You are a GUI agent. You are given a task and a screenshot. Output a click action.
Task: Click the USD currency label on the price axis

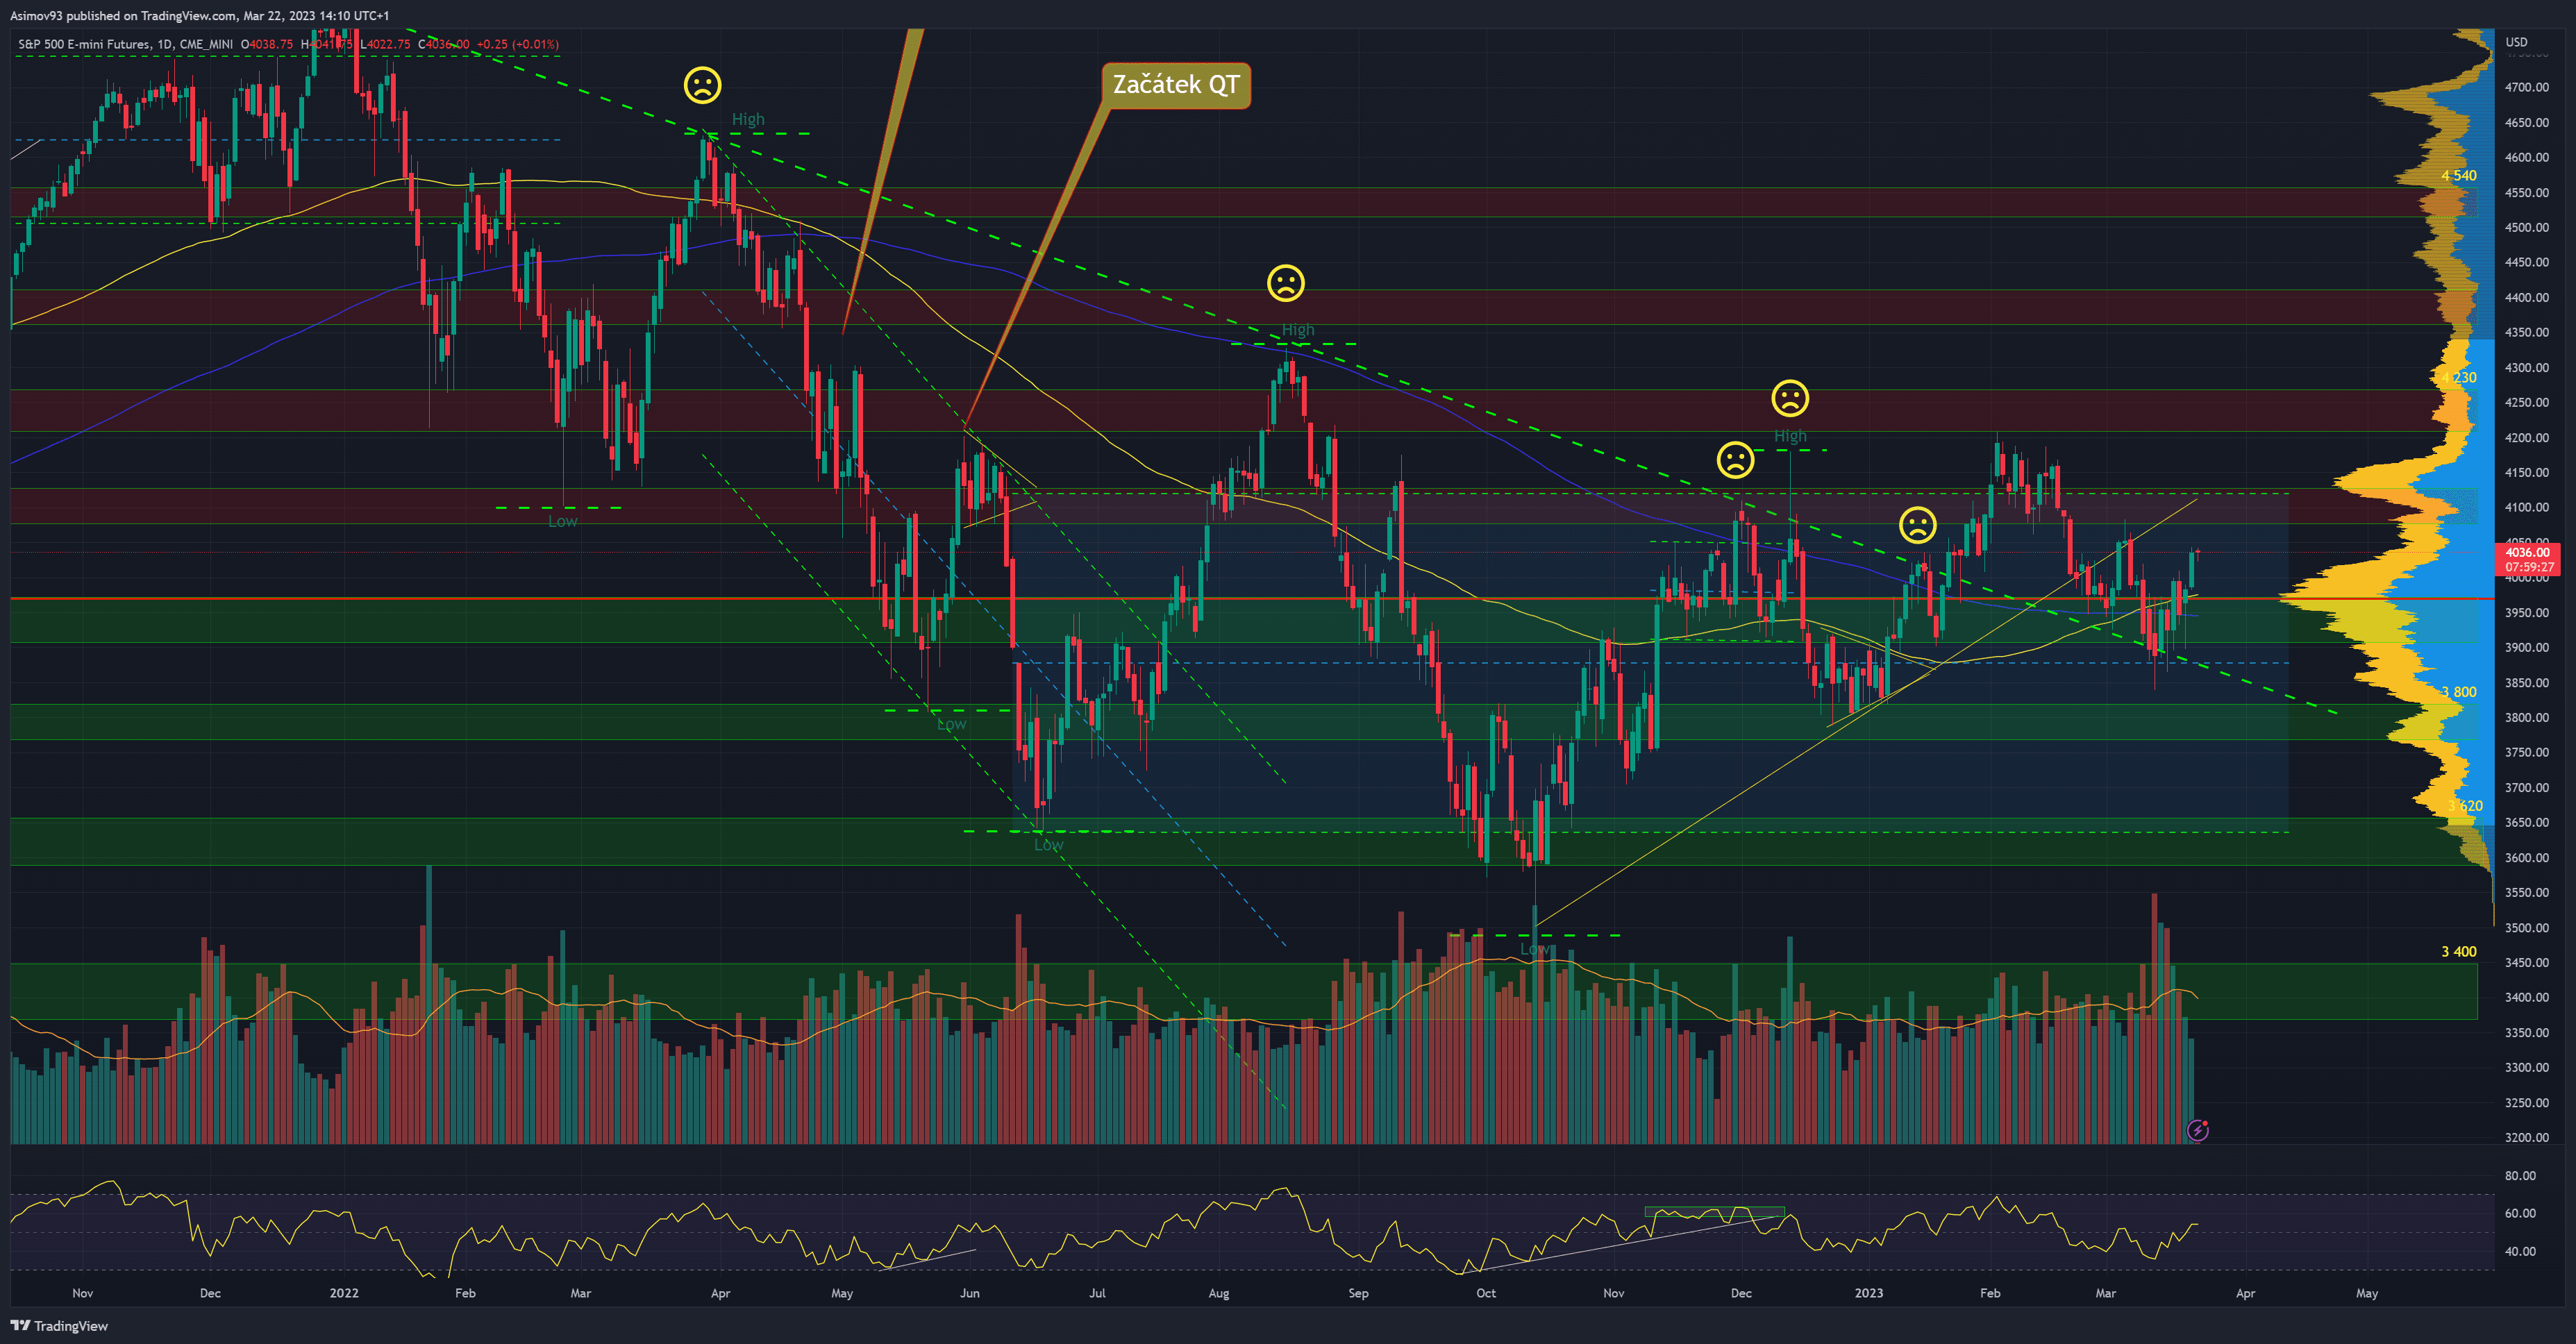click(2516, 42)
